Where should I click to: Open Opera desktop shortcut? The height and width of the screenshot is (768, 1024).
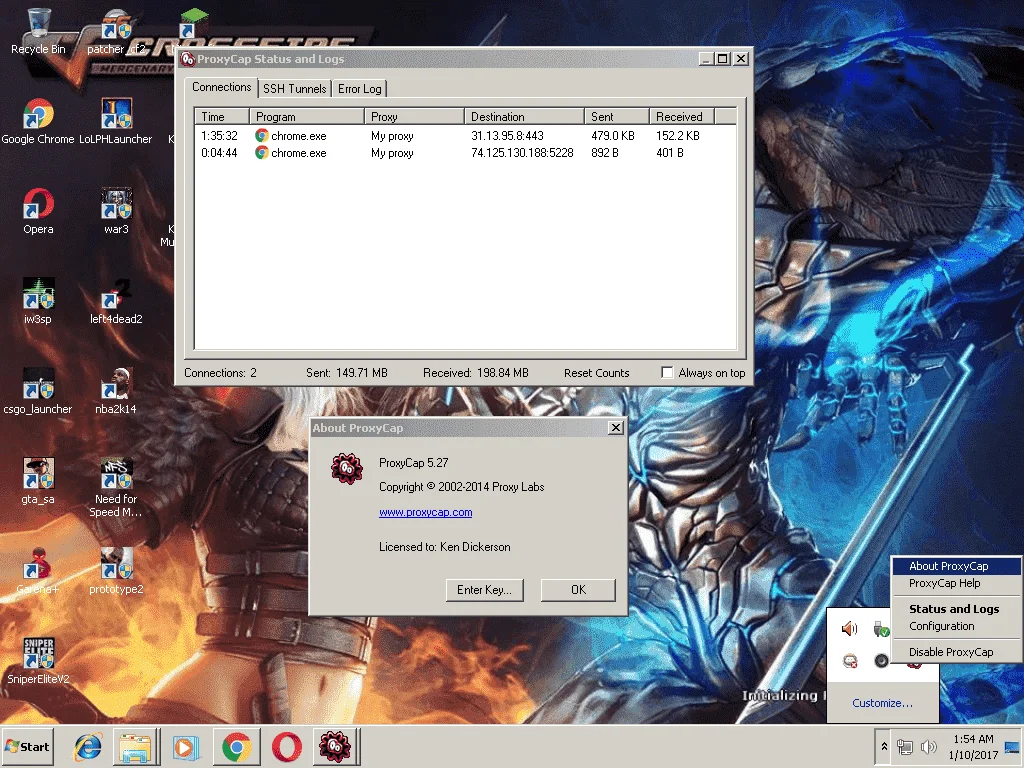38,212
